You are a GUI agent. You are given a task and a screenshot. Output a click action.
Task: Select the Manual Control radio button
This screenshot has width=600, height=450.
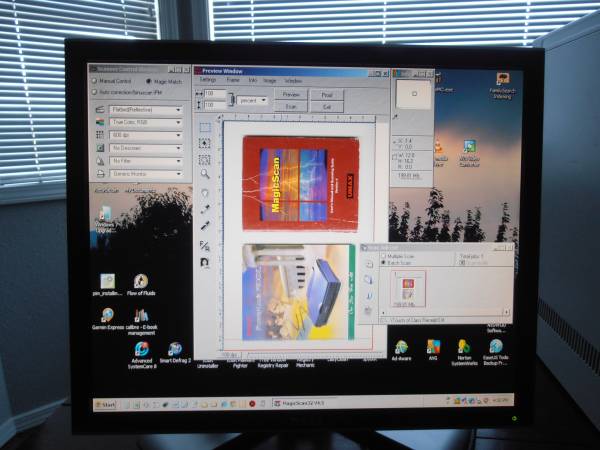95,81
